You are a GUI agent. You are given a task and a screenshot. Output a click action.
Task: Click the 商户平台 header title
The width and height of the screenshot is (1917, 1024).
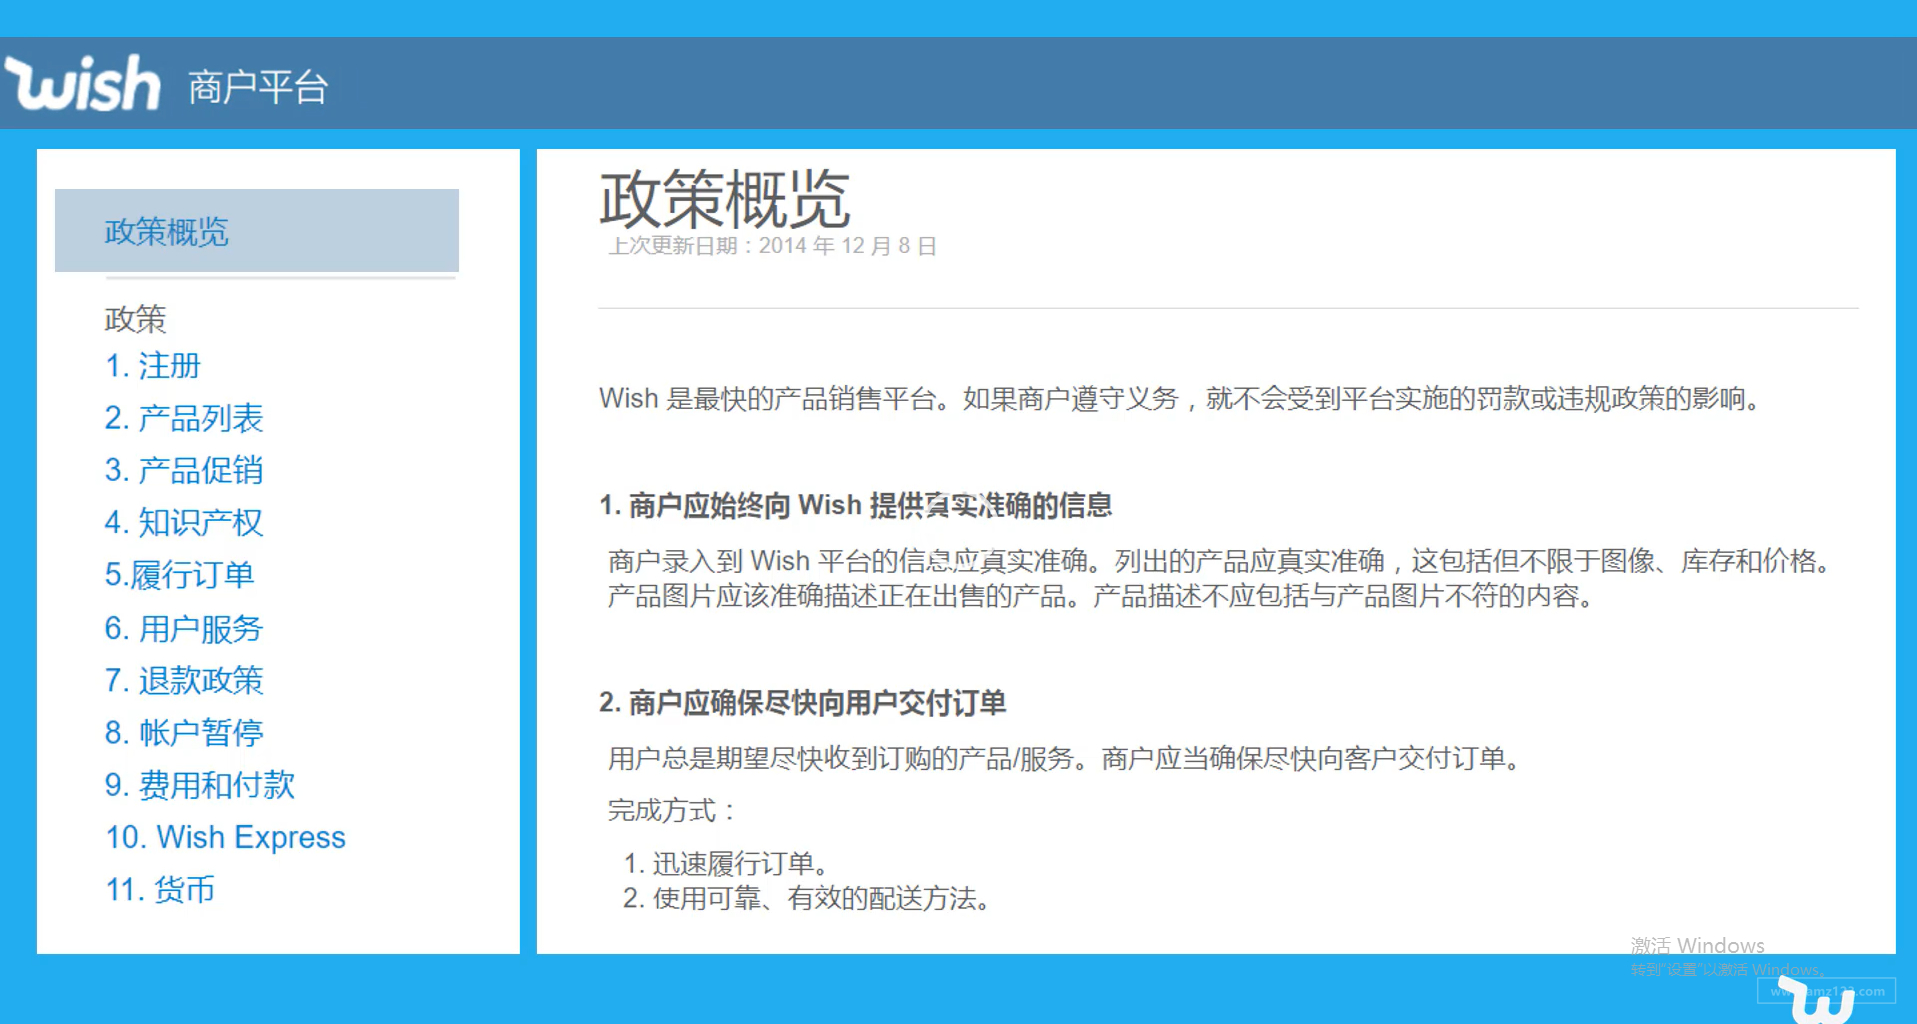point(258,87)
